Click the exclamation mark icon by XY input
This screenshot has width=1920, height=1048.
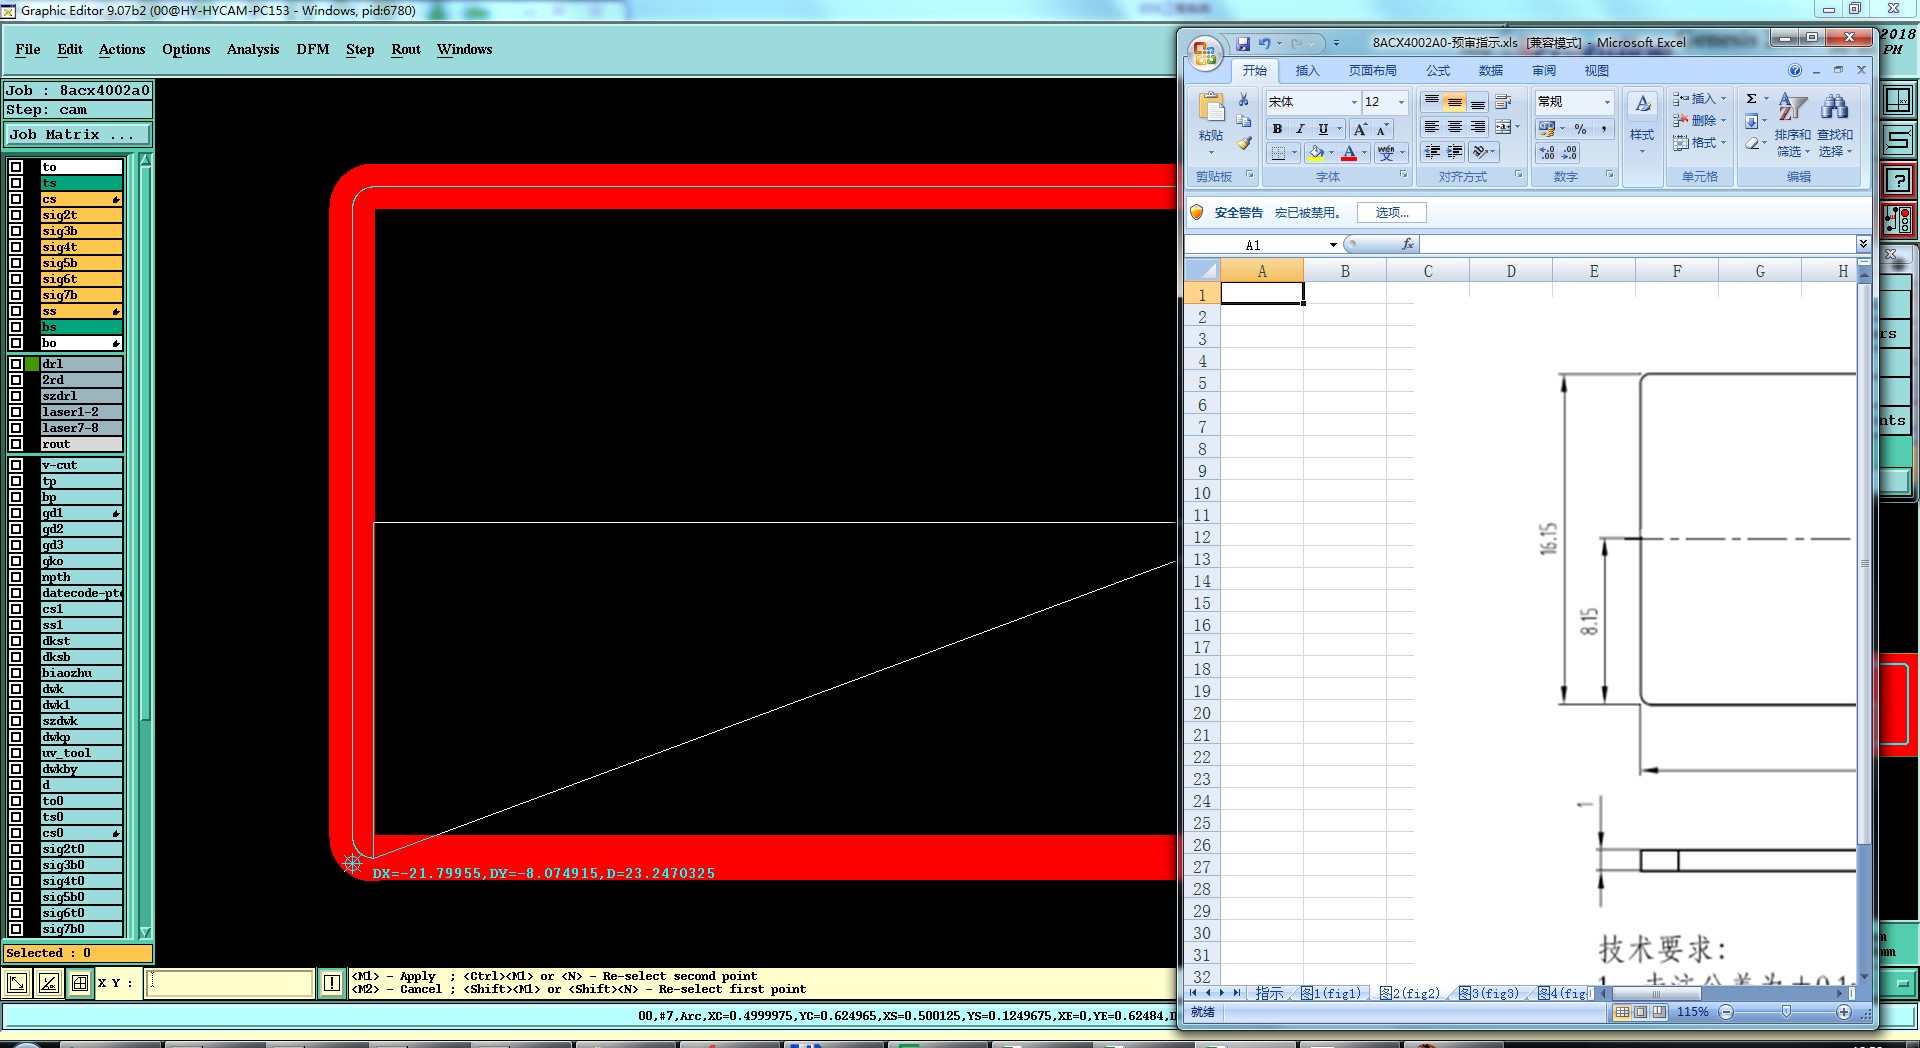332,984
